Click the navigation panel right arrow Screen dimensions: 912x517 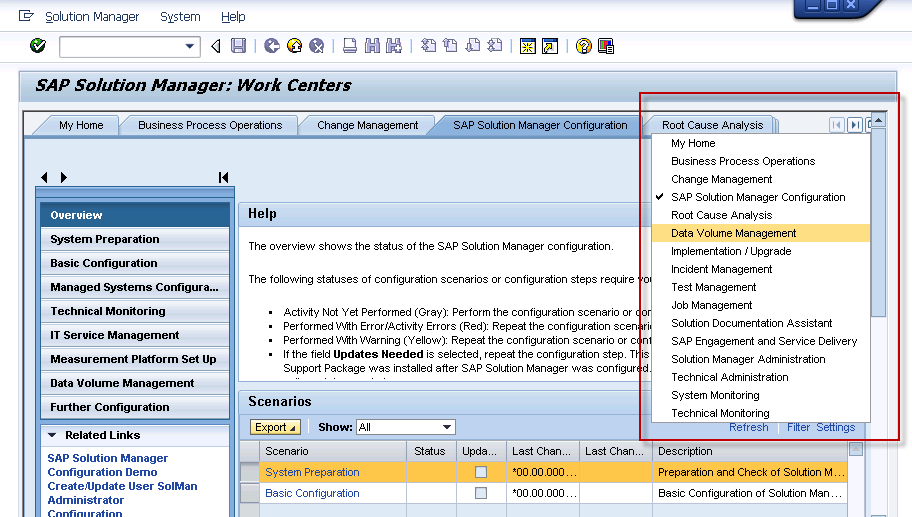(x=63, y=177)
